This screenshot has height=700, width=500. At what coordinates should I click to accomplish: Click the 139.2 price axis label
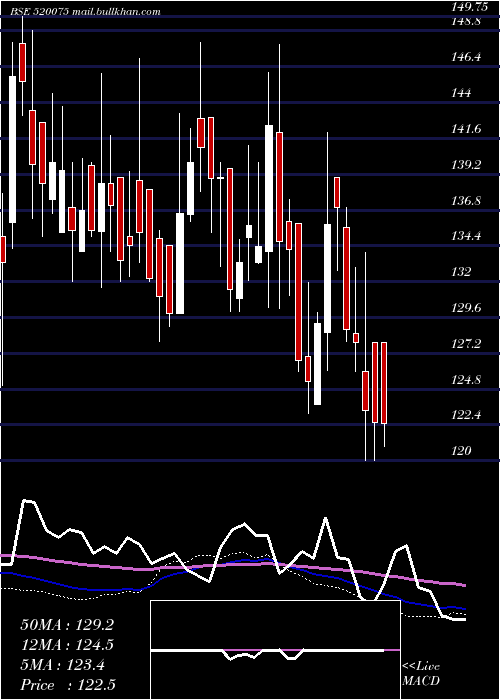coord(467,165)
